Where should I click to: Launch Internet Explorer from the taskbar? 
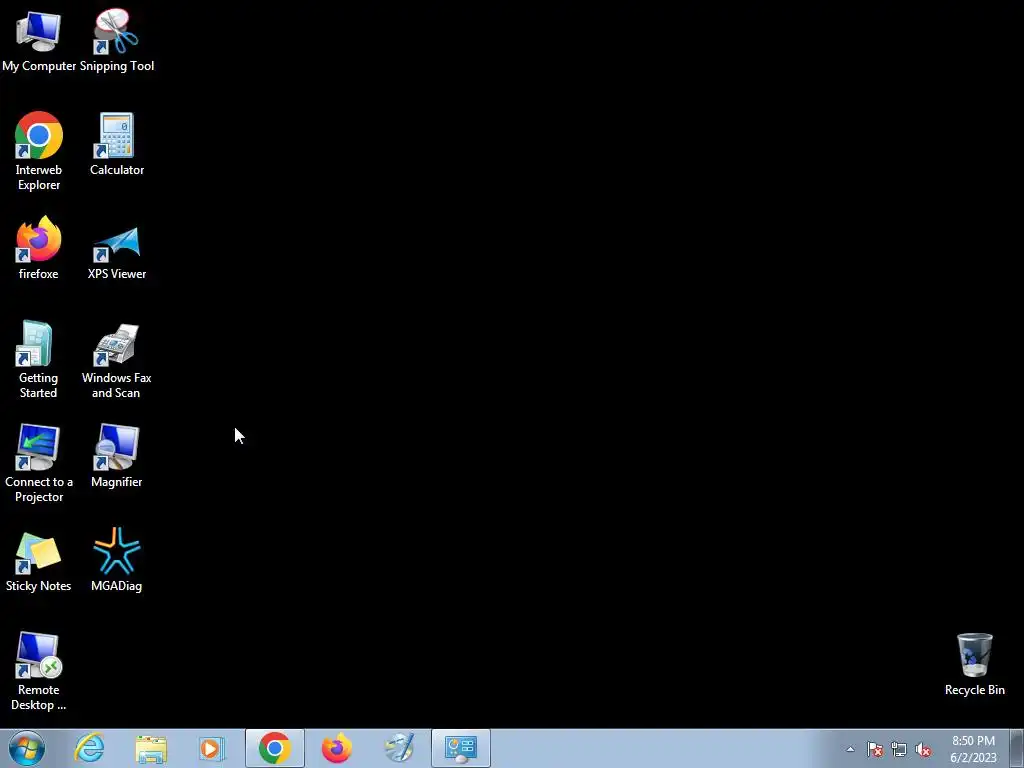click(x=89, y=748)
